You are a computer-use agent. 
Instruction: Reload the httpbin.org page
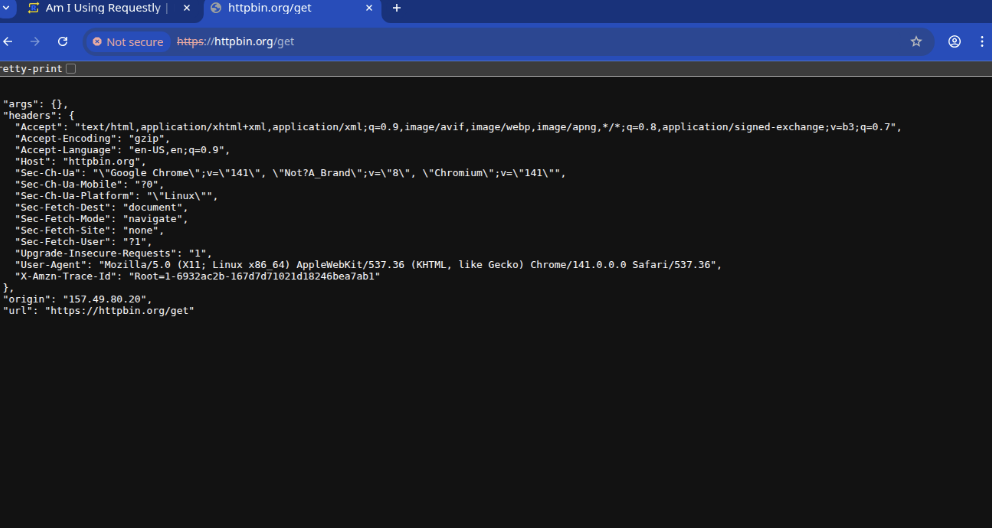(x=63, y=42)
